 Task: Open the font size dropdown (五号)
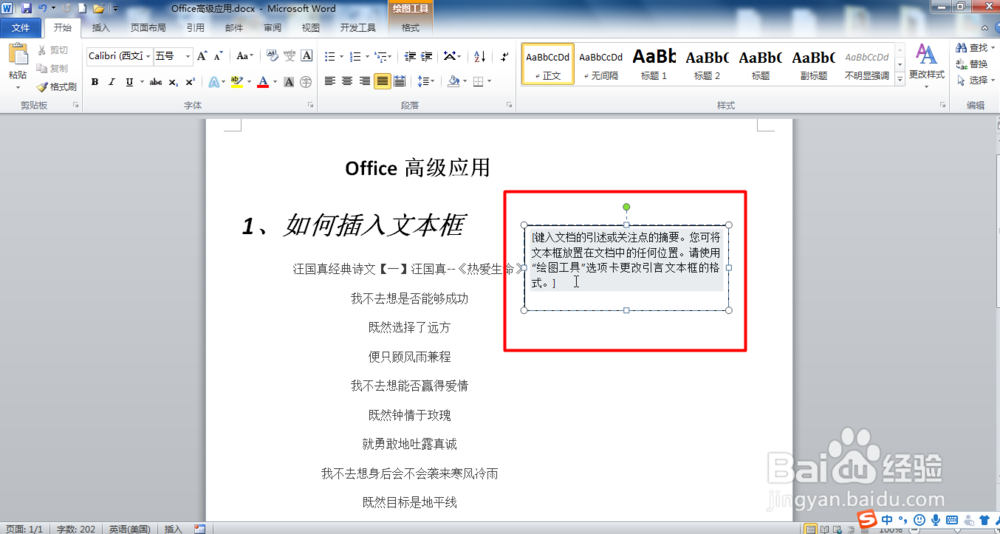188,56
